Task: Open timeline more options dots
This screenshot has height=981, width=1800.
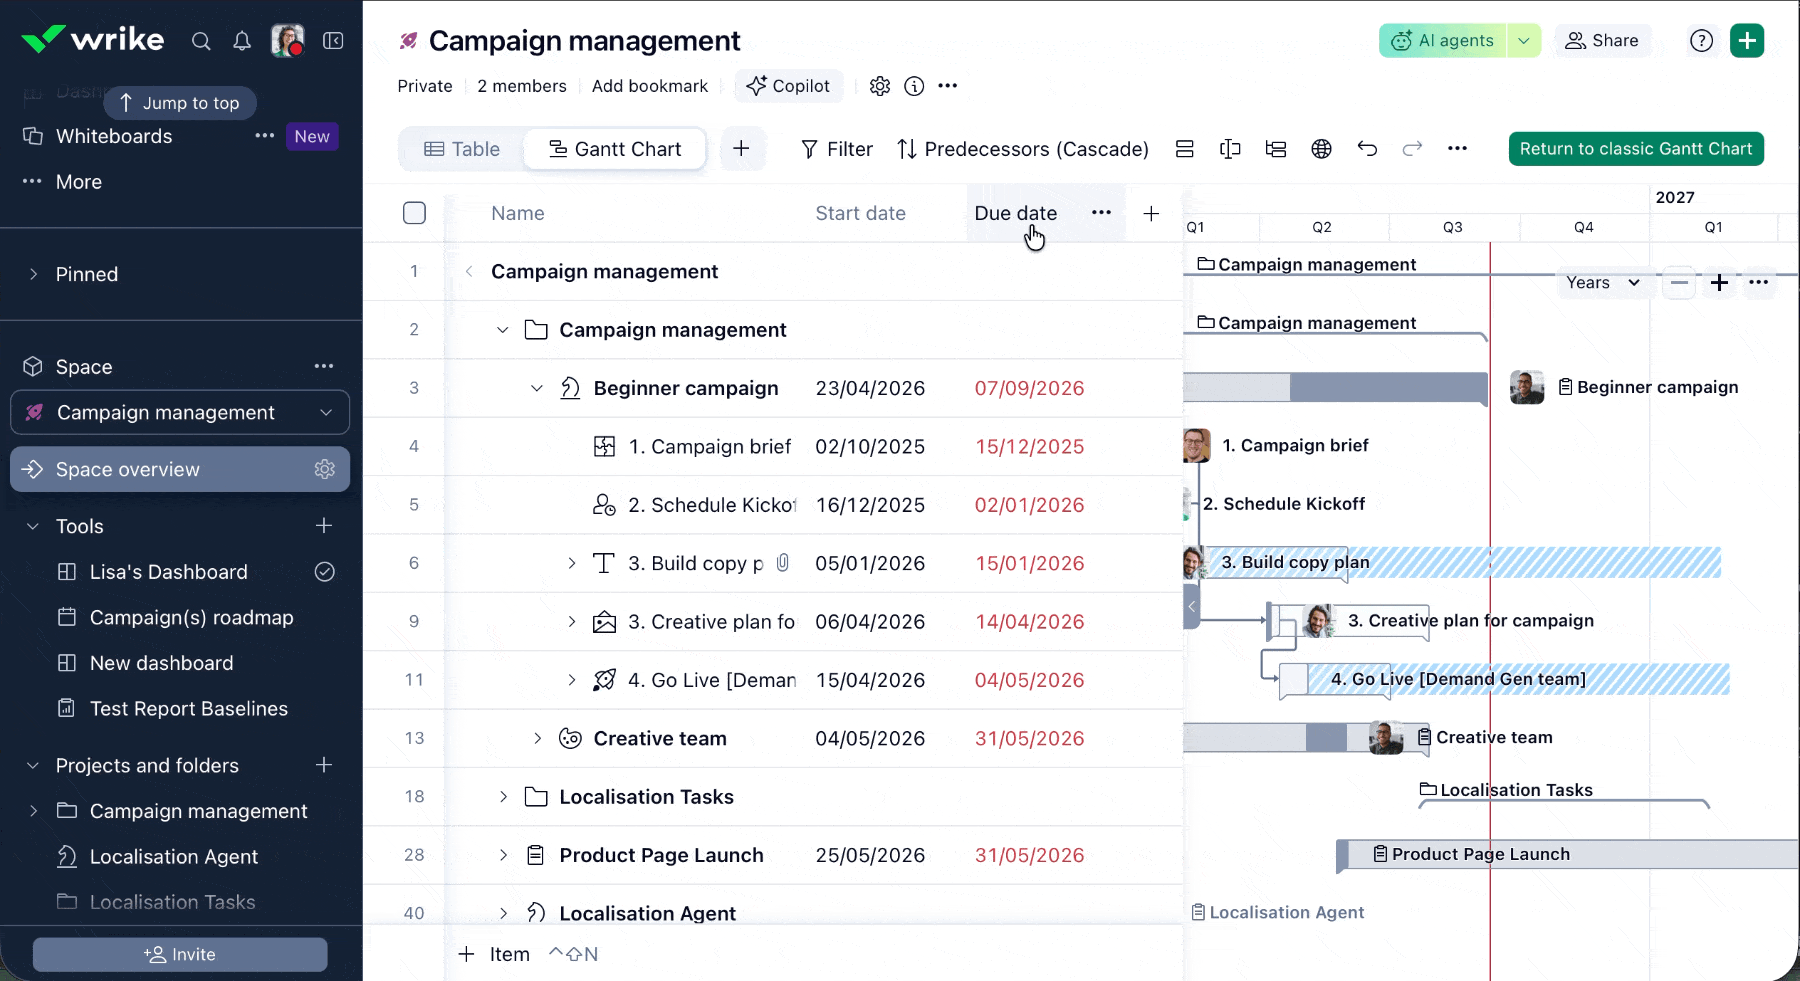Action: pos(1759,283)
